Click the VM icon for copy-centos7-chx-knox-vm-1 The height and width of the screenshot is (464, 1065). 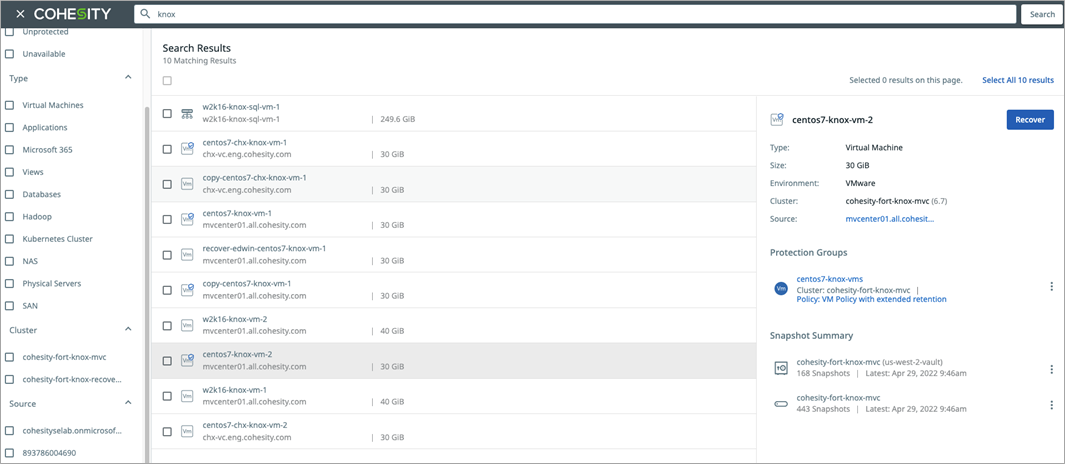[x=188, y=184]
